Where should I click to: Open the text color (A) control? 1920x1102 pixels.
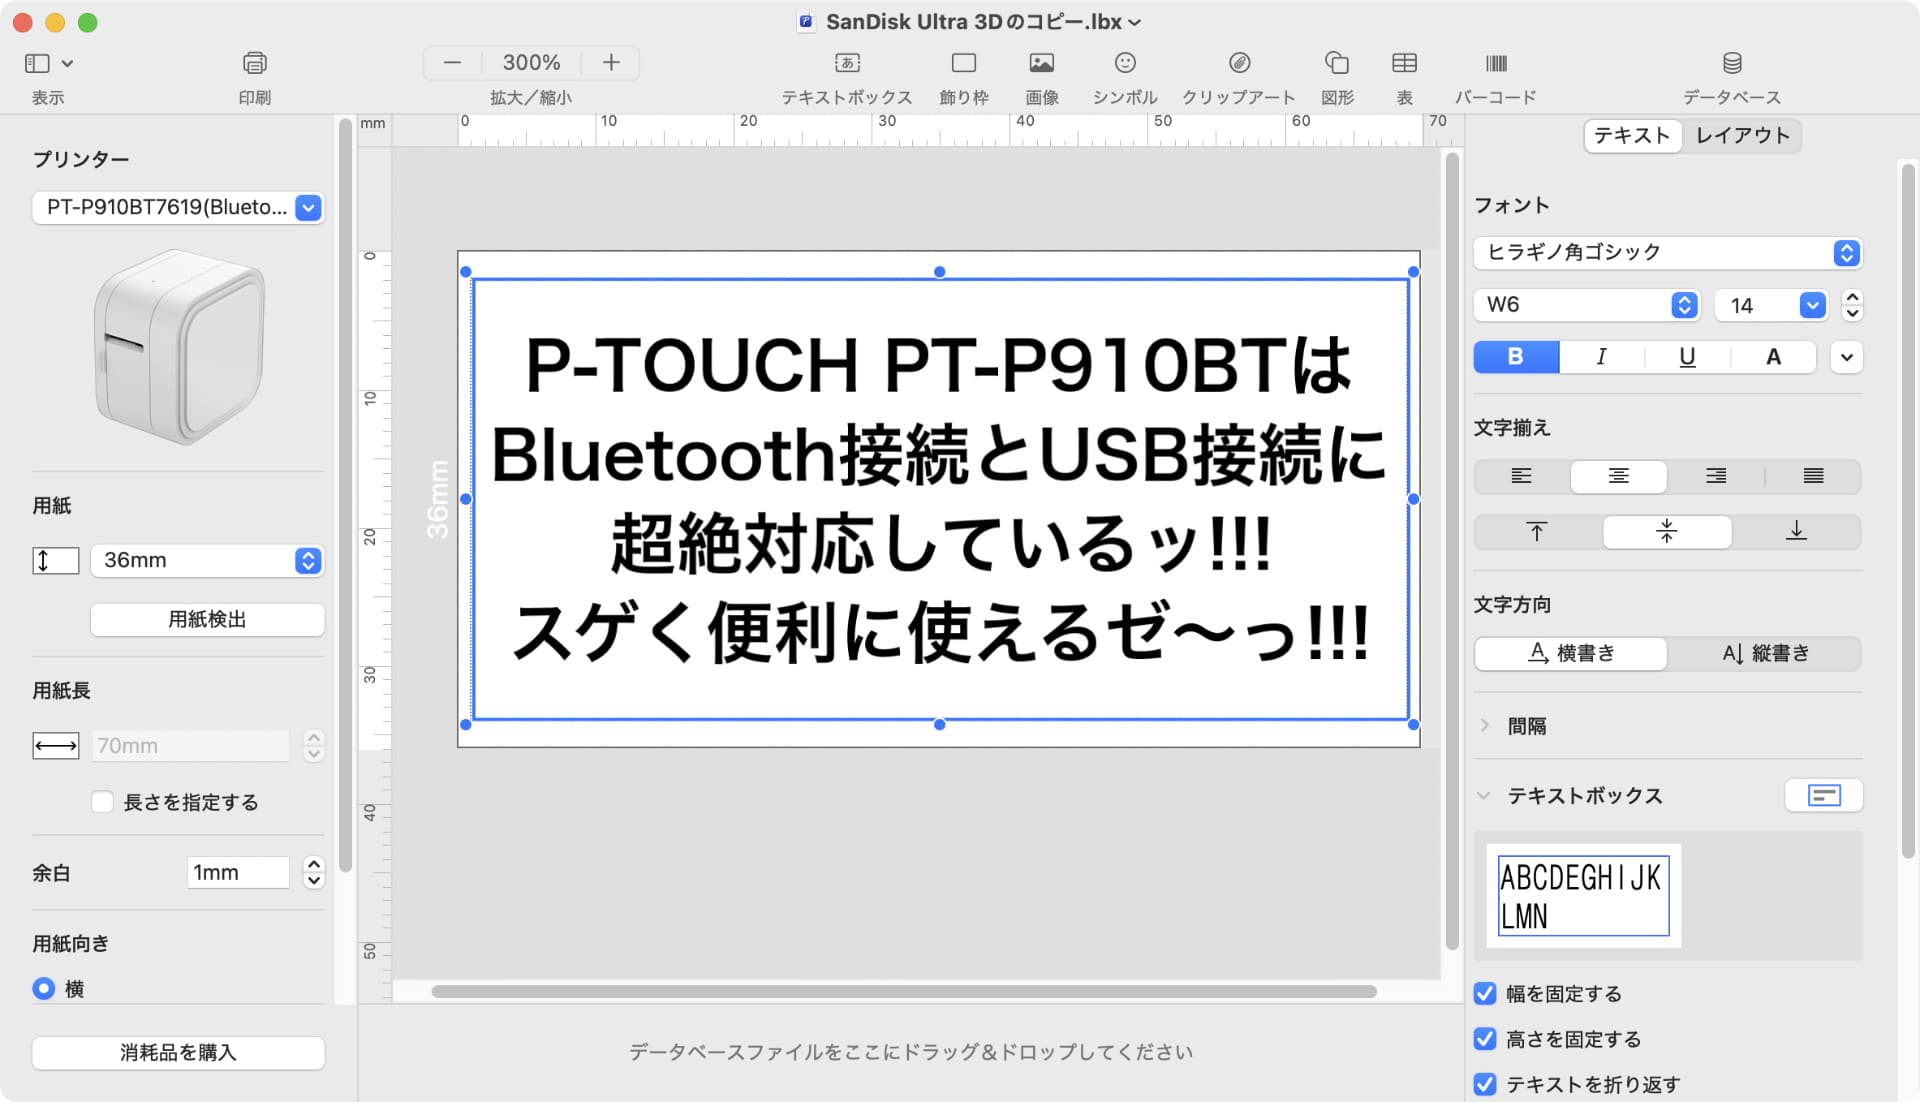1772,356
